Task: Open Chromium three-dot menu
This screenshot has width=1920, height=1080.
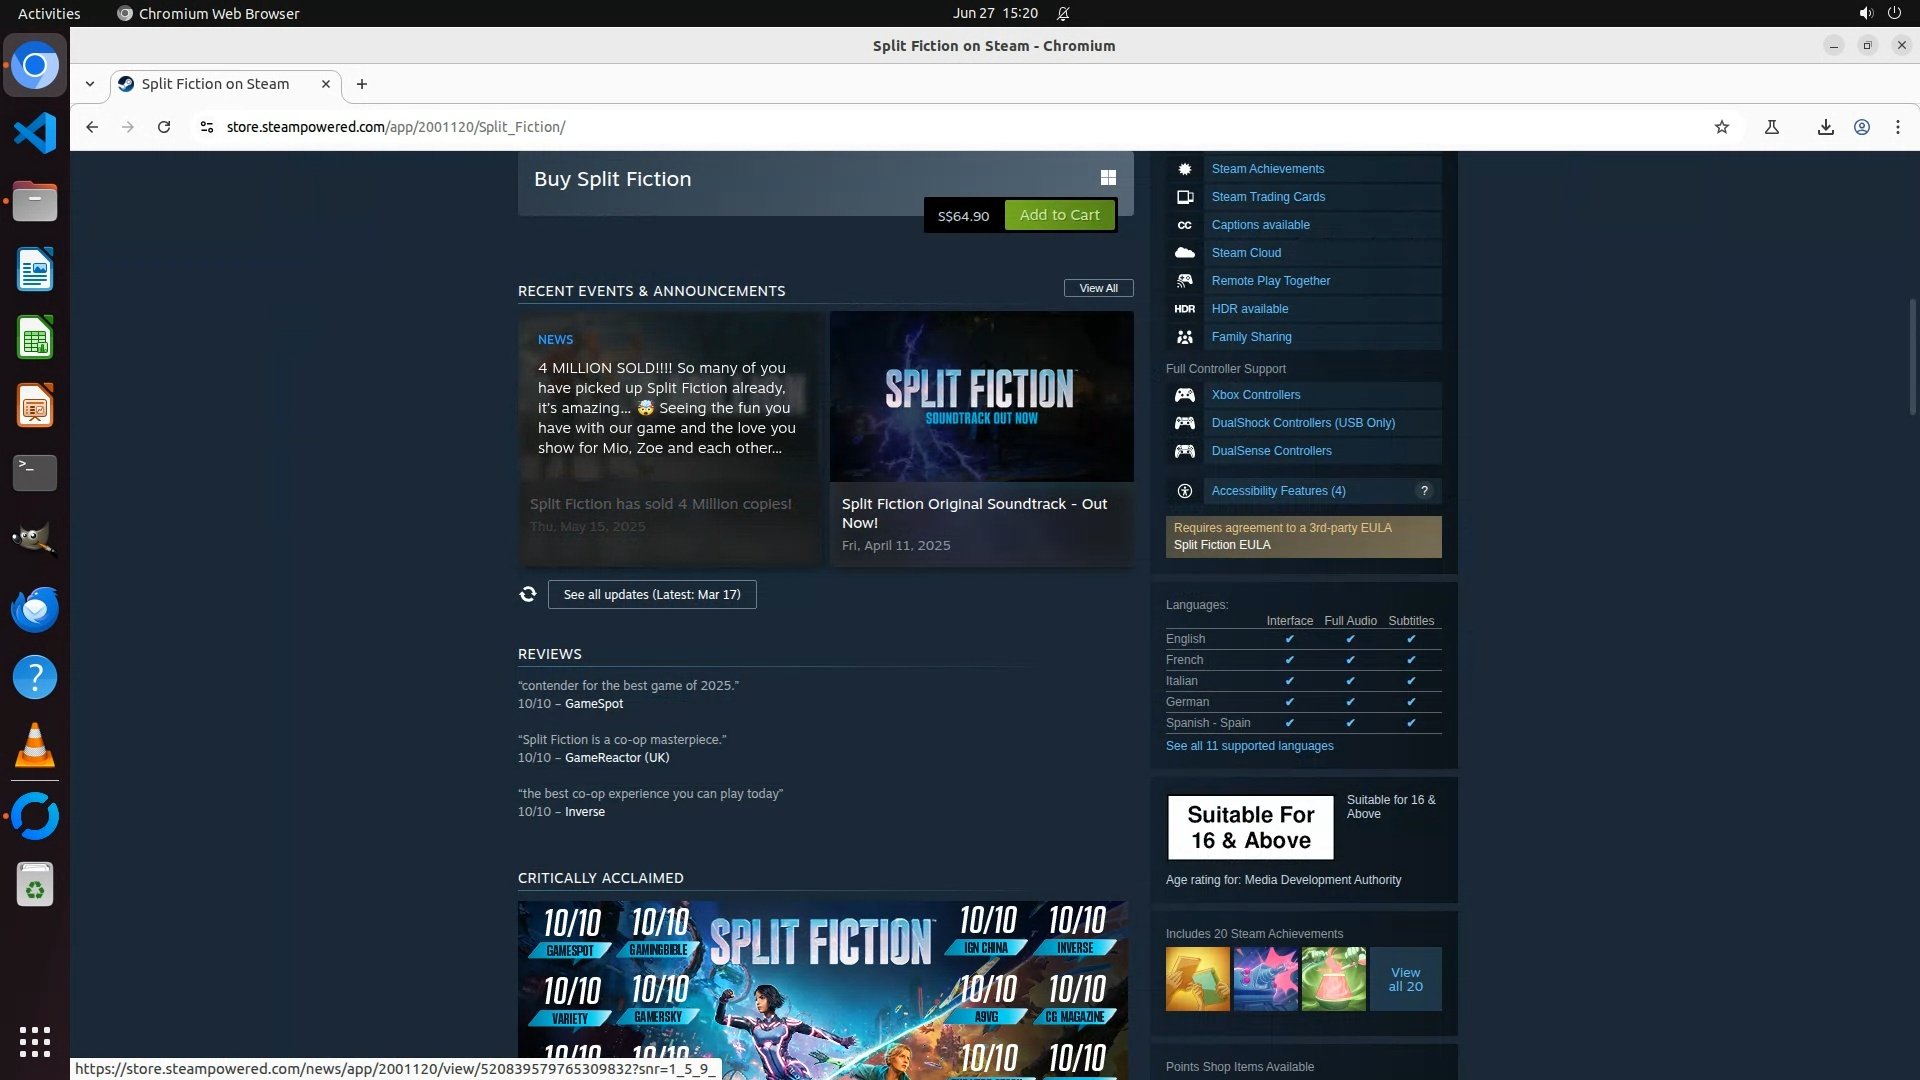Action: coord(1898,127)
